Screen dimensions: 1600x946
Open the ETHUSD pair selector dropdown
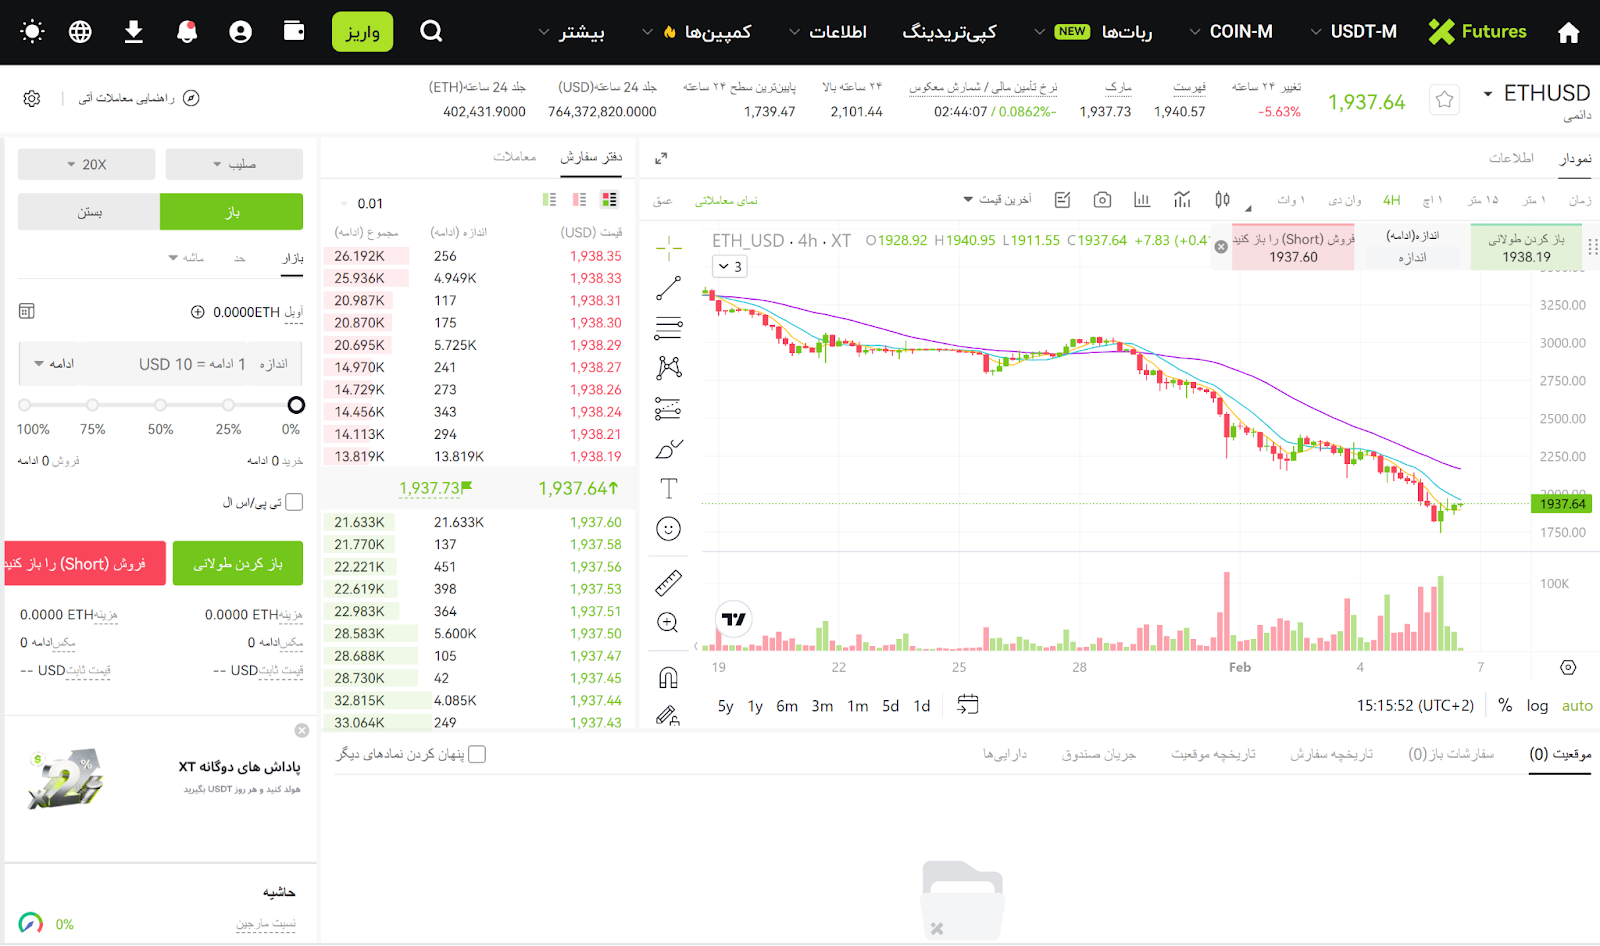(1488, 94)
